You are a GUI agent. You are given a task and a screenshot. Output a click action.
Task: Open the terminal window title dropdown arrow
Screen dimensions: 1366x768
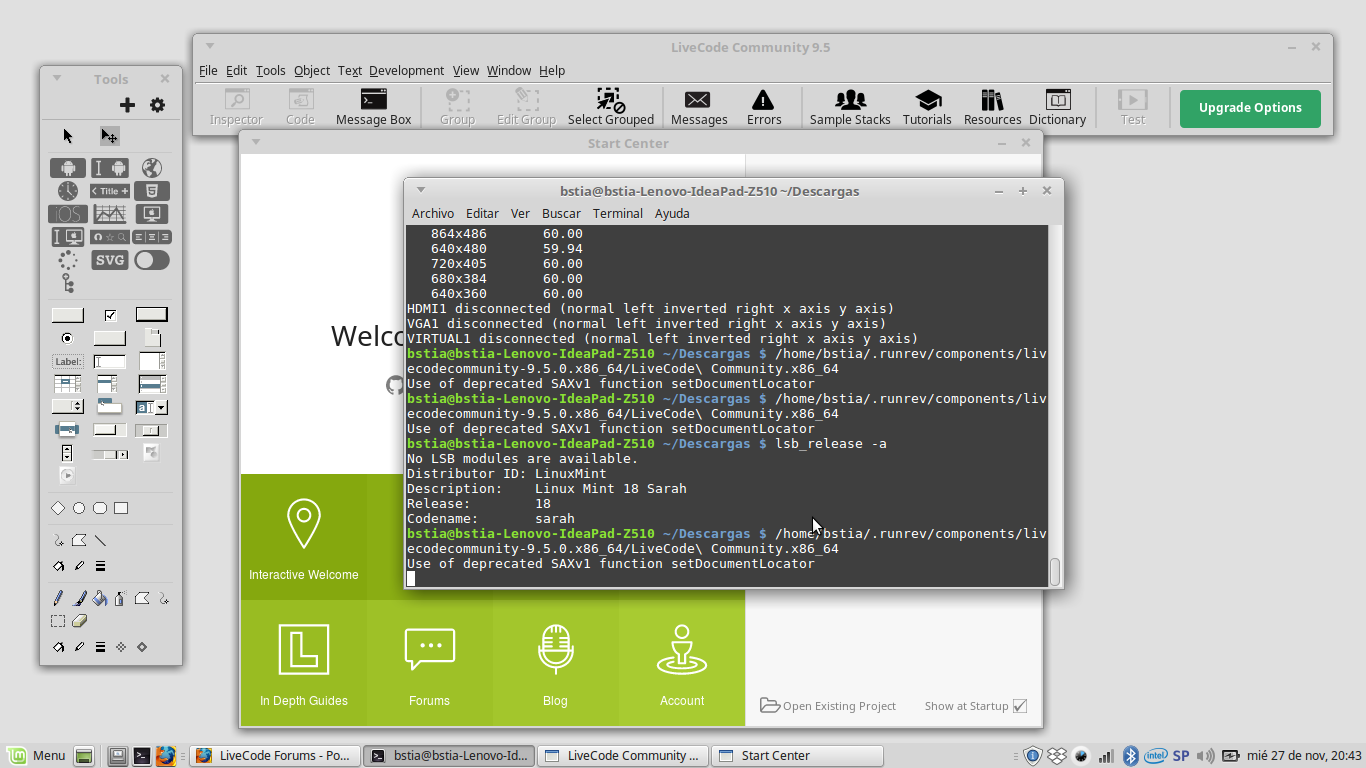click(x=421, y=190)
